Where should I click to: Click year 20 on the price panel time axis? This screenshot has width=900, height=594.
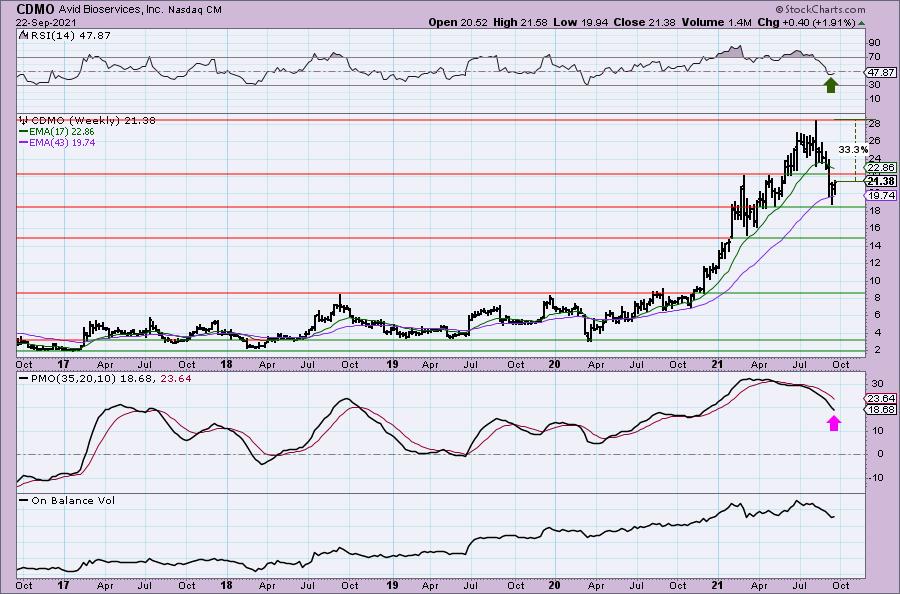coord(554,364)
